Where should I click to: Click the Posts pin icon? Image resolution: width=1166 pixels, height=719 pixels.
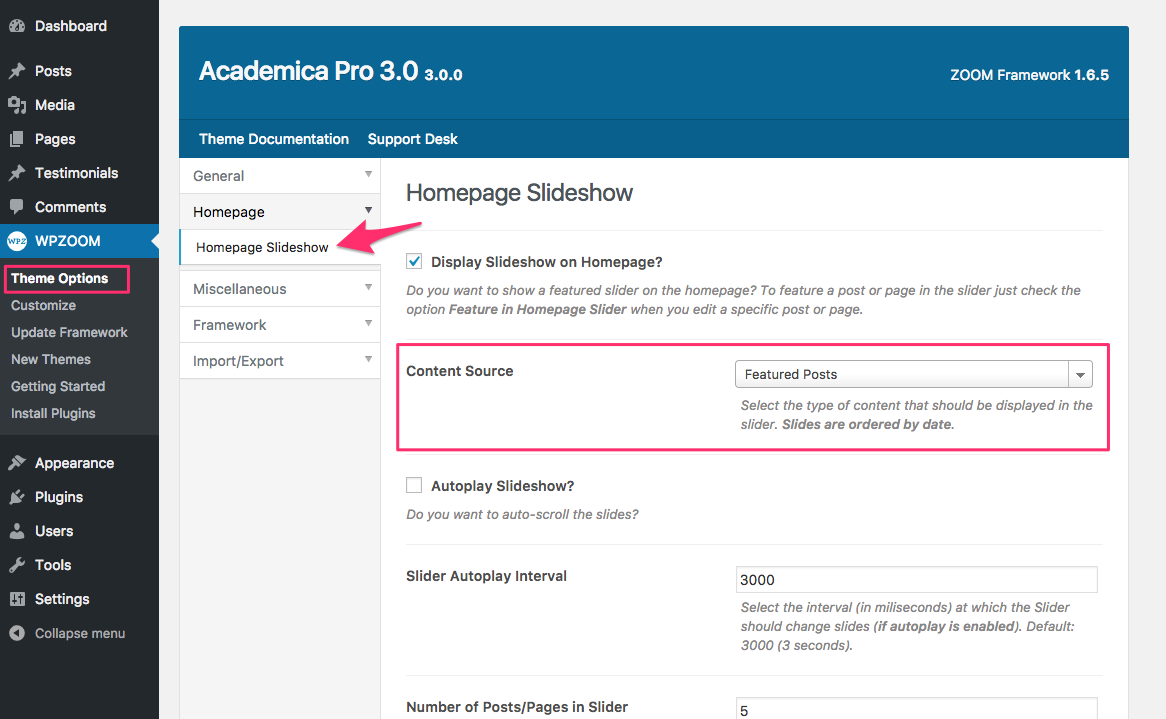17,71
